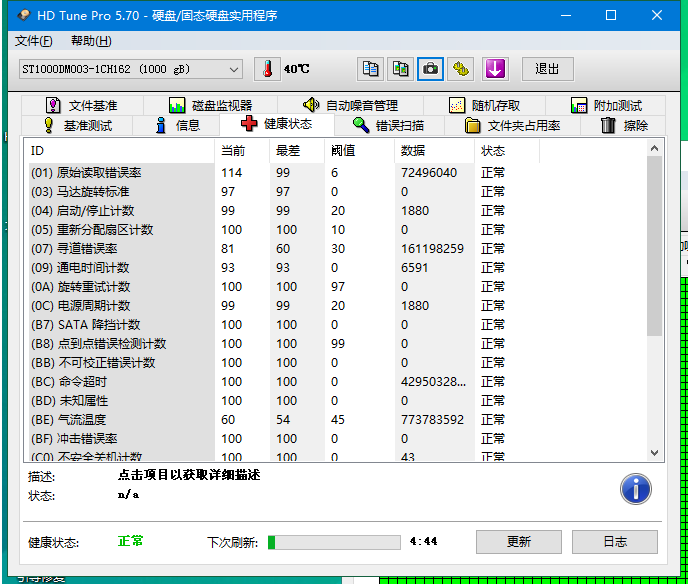
Task: Click data value 161198259
Action: coord(432,249)
